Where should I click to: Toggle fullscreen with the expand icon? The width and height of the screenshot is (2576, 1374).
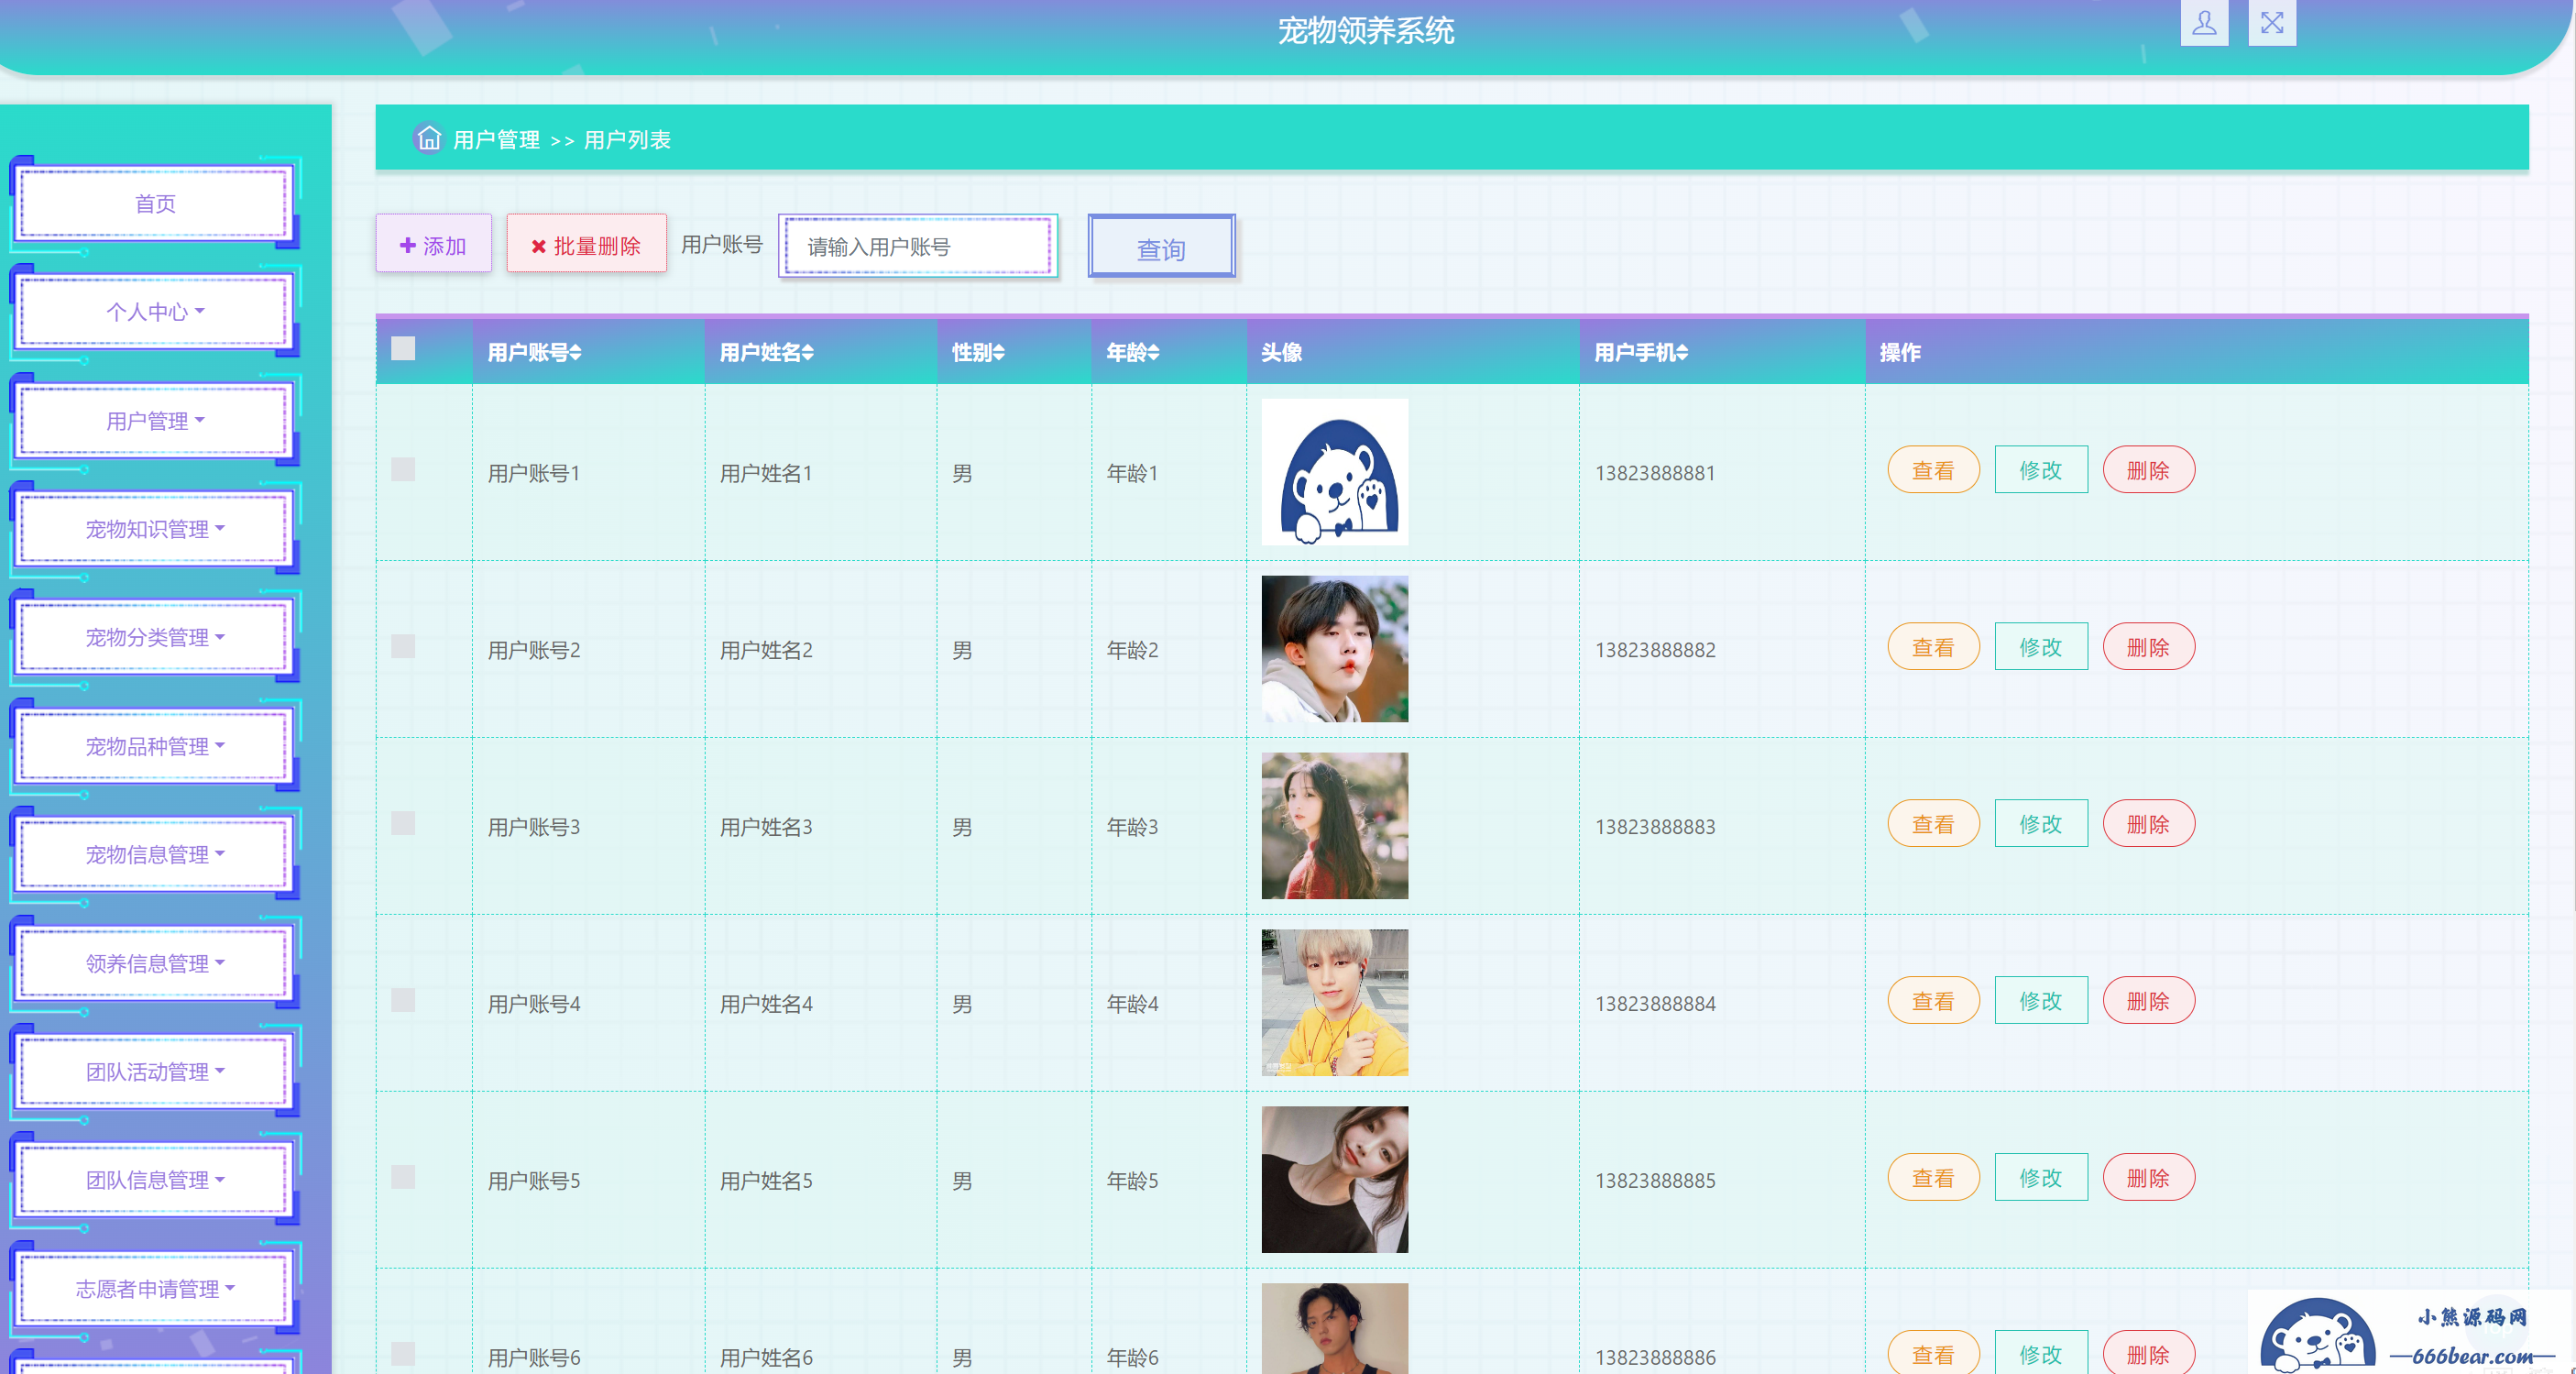coord(2272,22)
